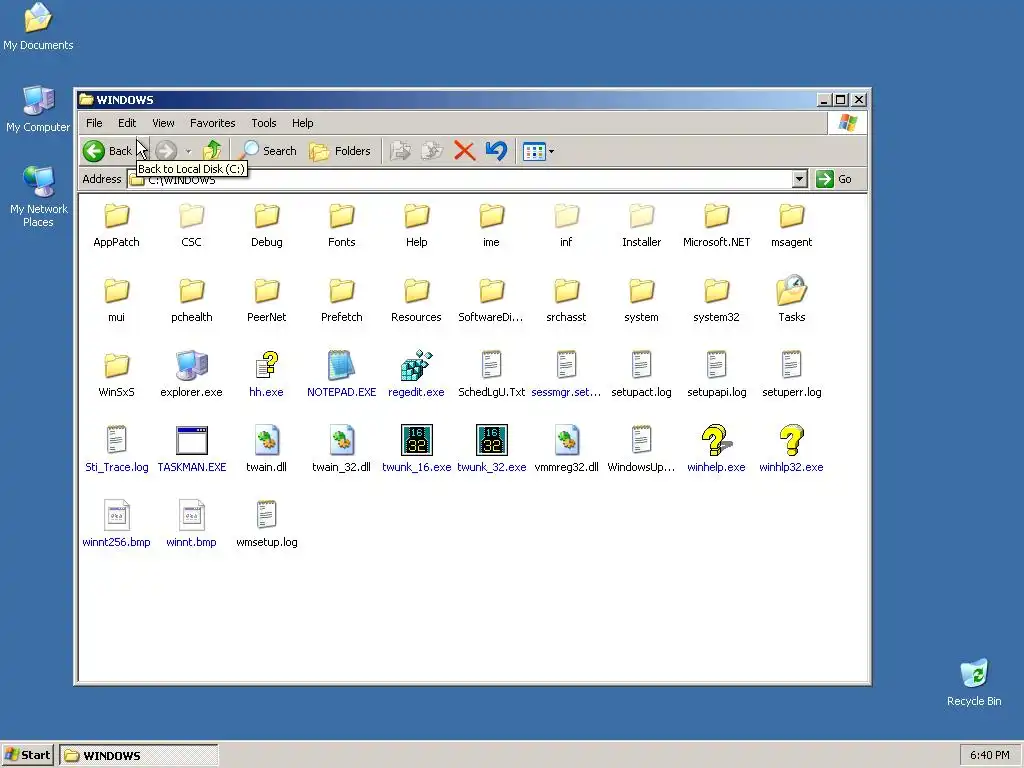The image size is (1024, 768).
Task: Select the msagent folder
Action: [792, 225]
